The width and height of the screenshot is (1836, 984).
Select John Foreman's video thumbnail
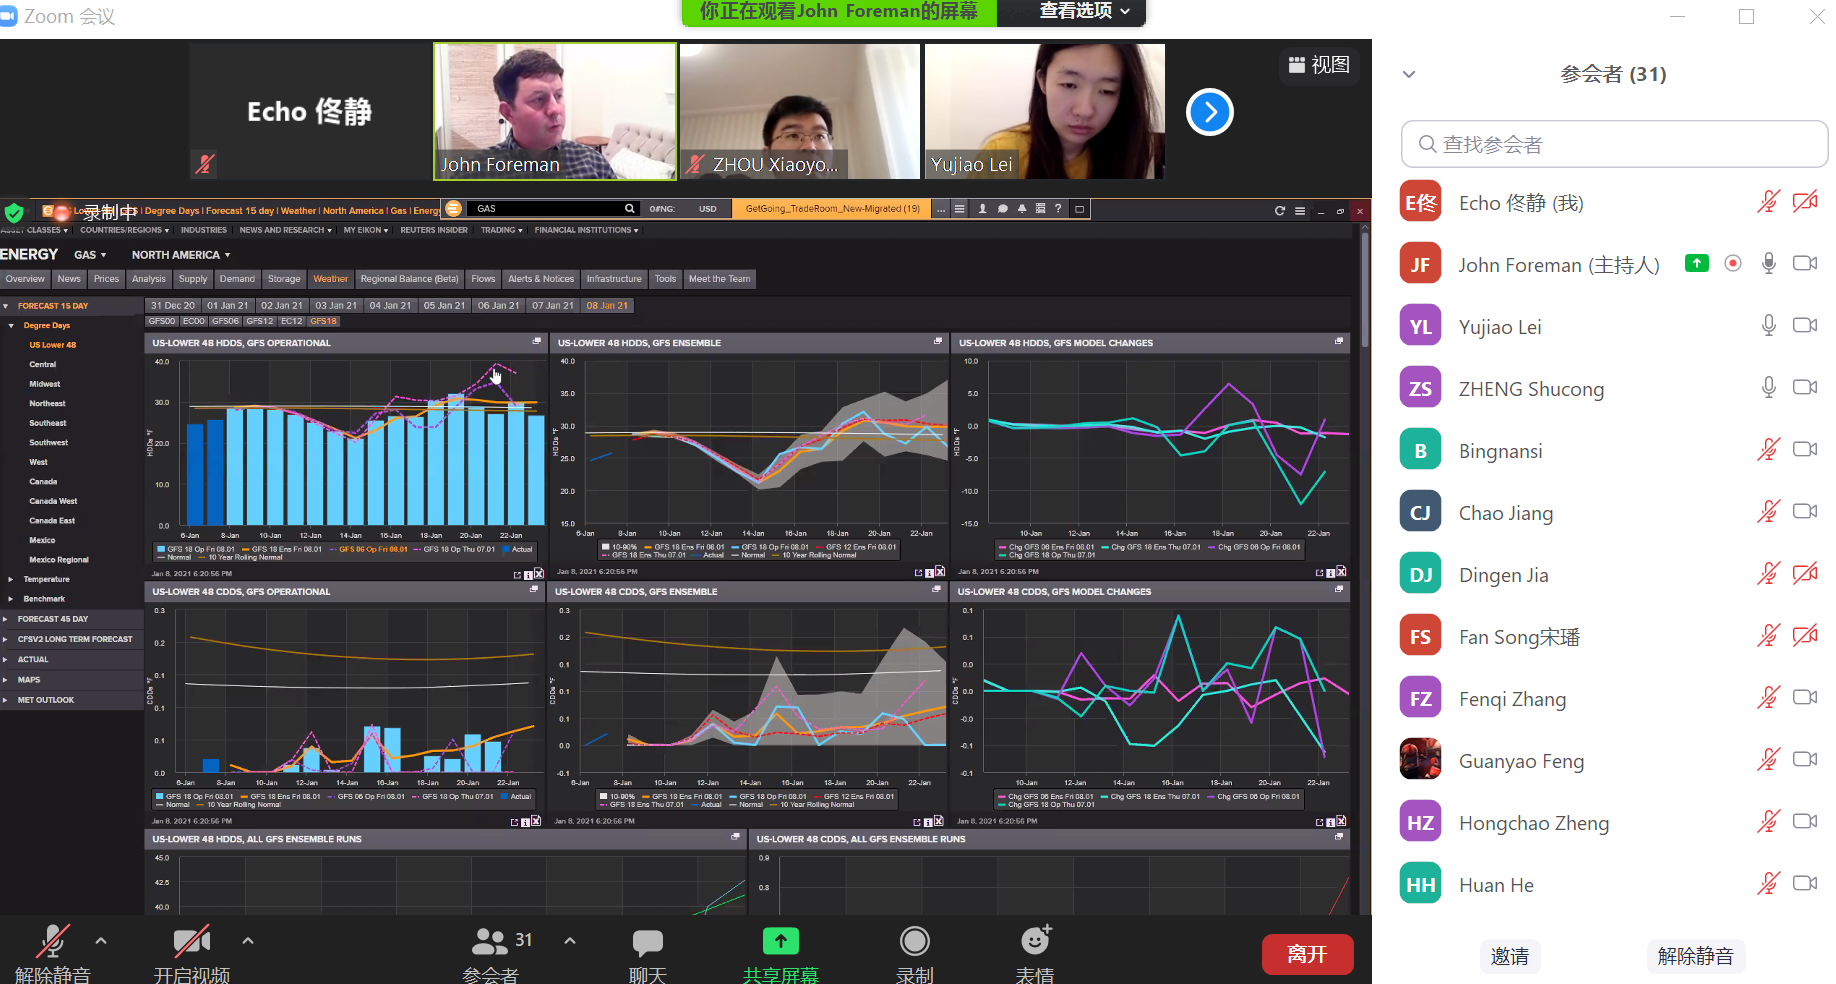coord(555,111)
